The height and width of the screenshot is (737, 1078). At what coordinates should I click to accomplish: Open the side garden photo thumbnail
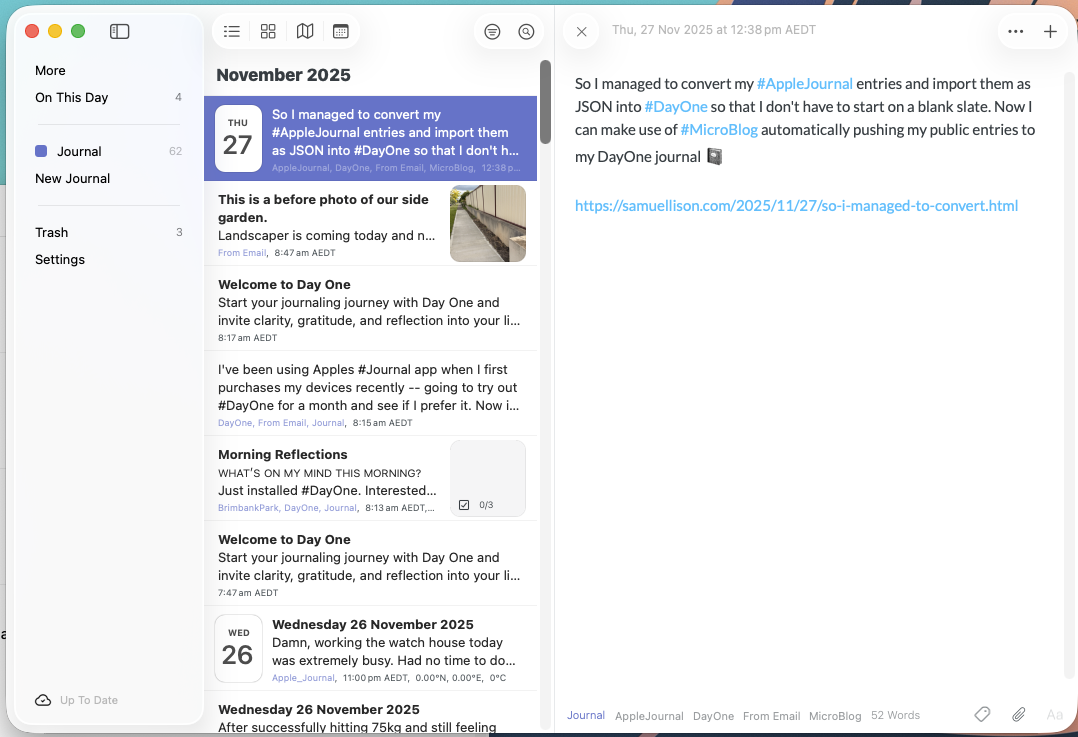(488, 223)
